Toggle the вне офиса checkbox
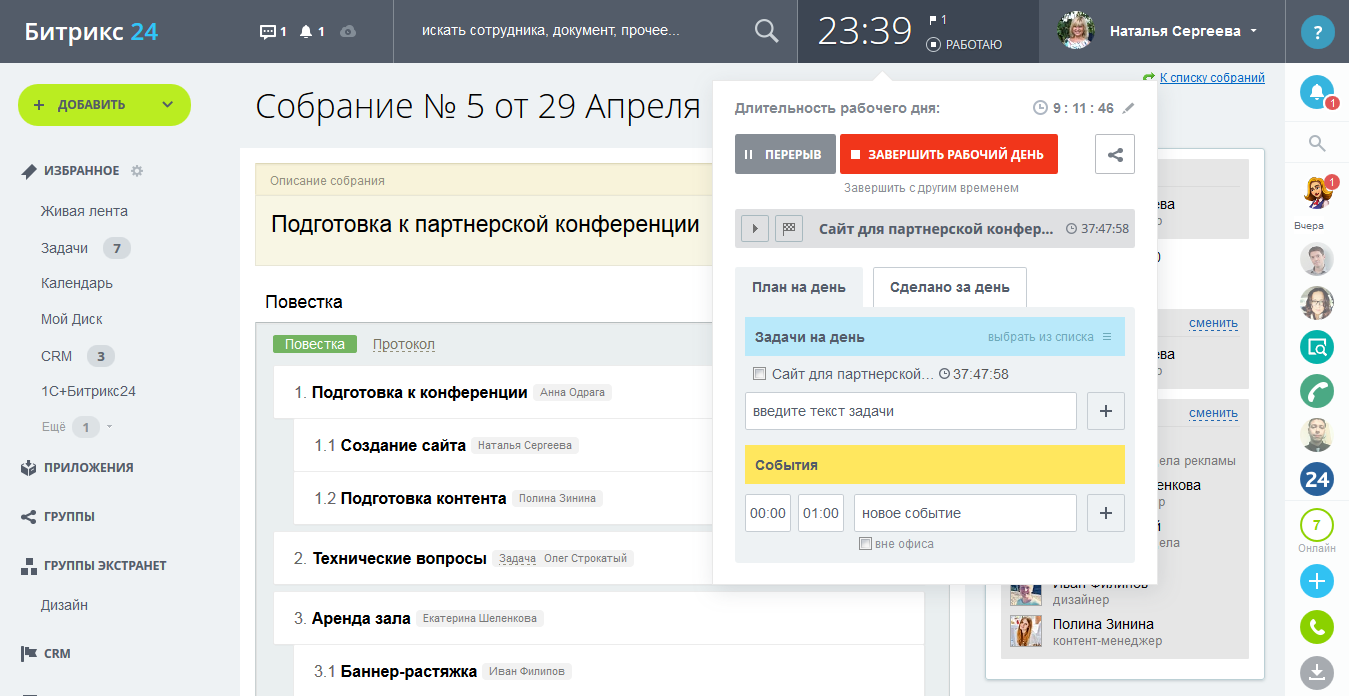Image resolution: width=1349 pixels, height=696 pixels. tap(866, 544)
